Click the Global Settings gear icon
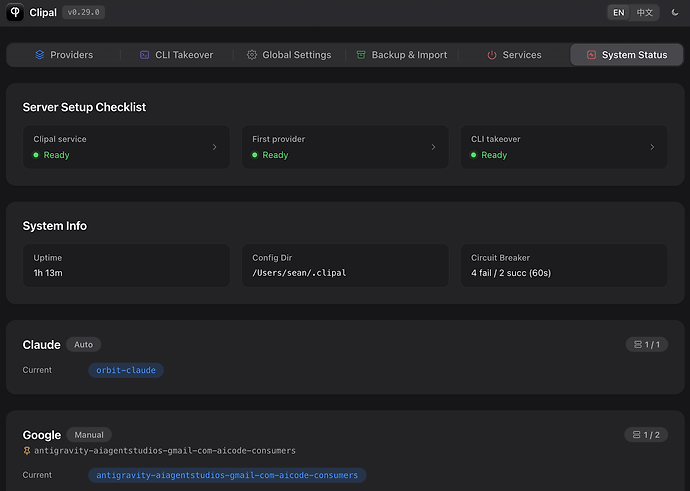Screen dimensions: 690x491 click(252, 55)
